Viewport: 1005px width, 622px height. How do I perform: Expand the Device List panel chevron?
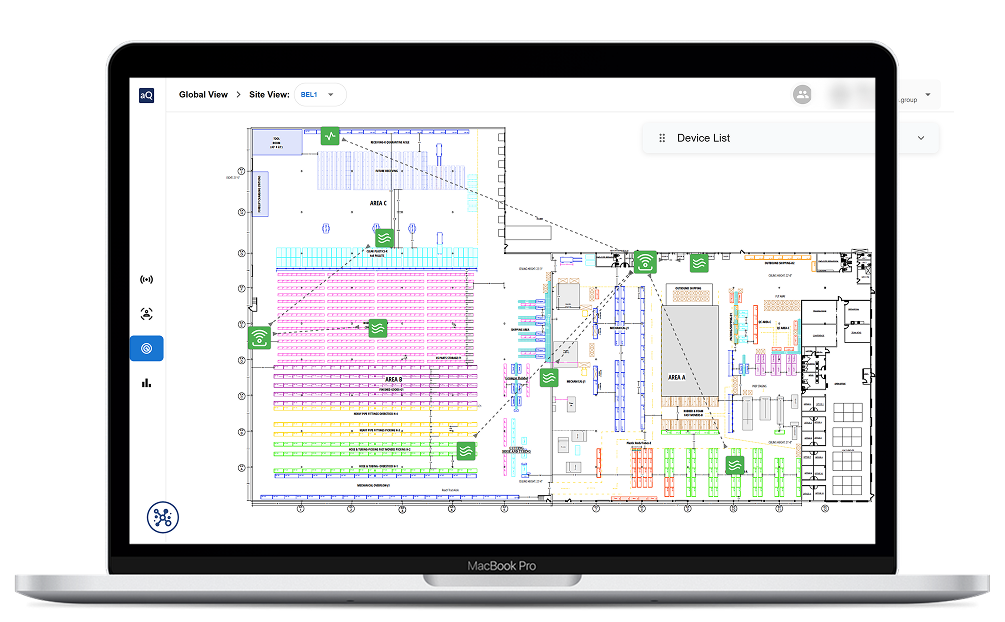pyautogui.click(x=921, y=138)
